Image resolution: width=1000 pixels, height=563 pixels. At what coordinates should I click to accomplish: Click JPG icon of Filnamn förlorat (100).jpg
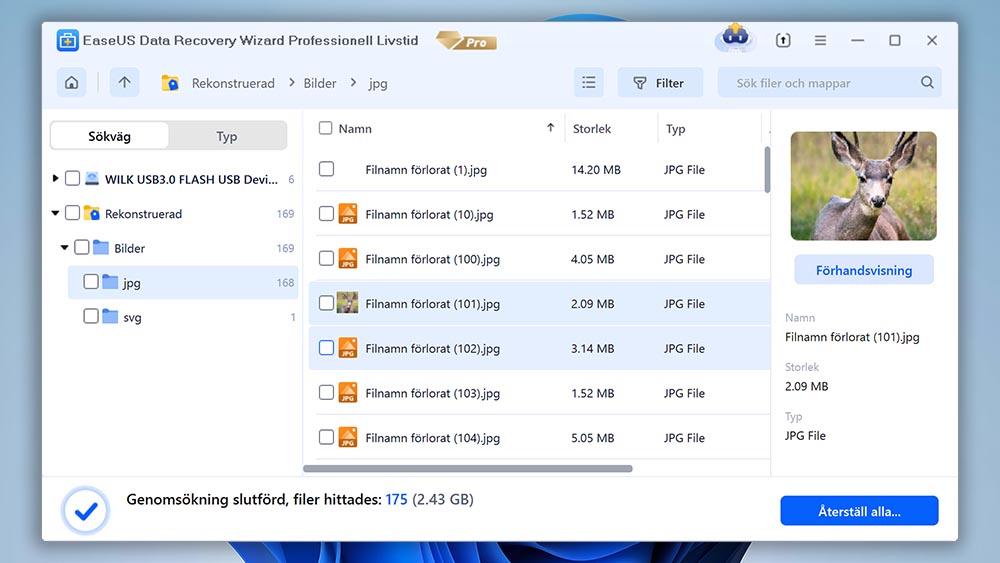pyautogui.click(x=348, y=258)
